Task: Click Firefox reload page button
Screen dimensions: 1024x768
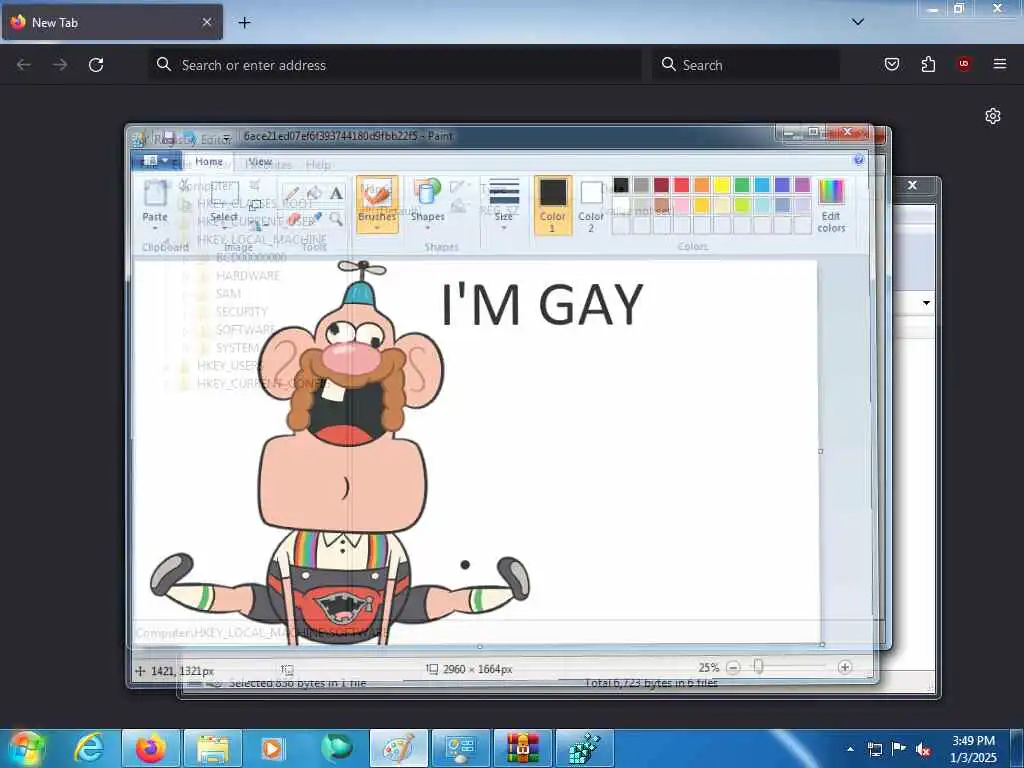Action: point(96,65)
